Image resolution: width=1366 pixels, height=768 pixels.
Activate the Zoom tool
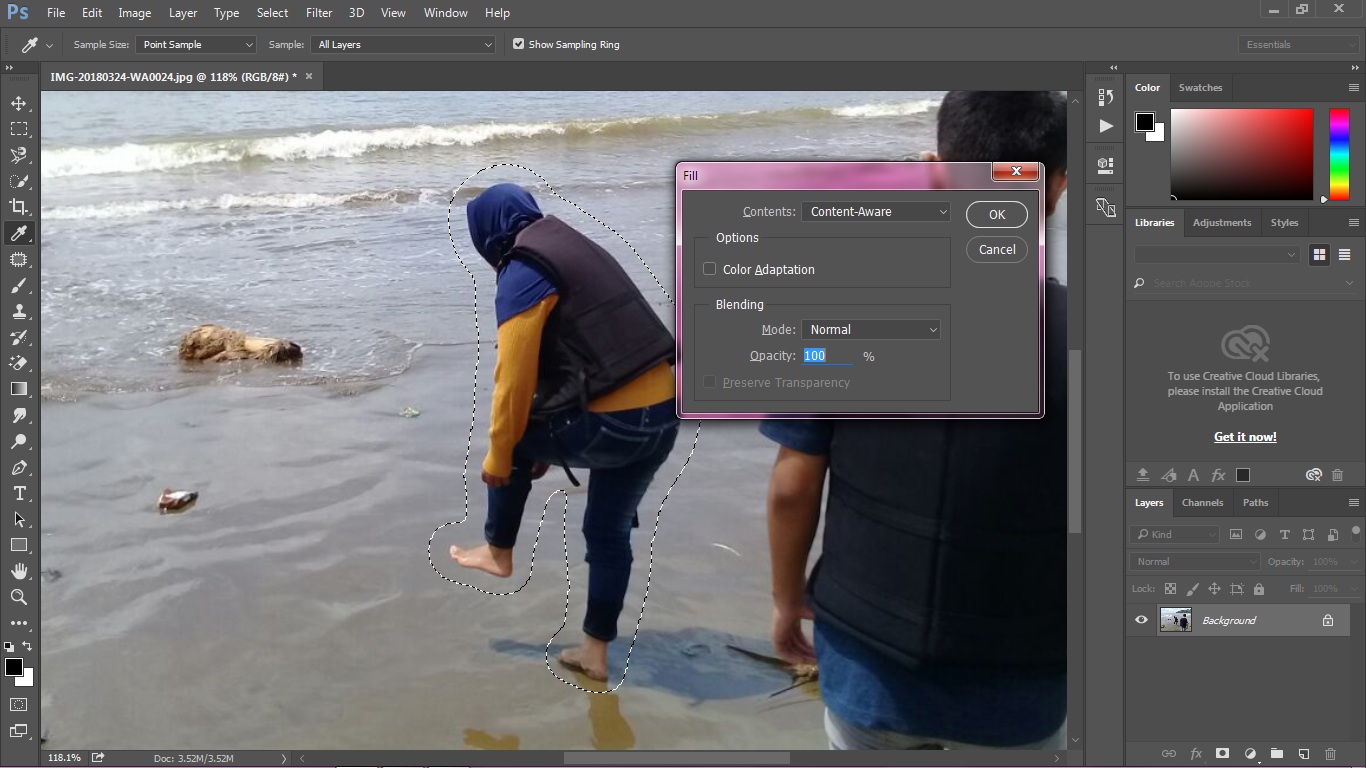click(x=20, y=597)
